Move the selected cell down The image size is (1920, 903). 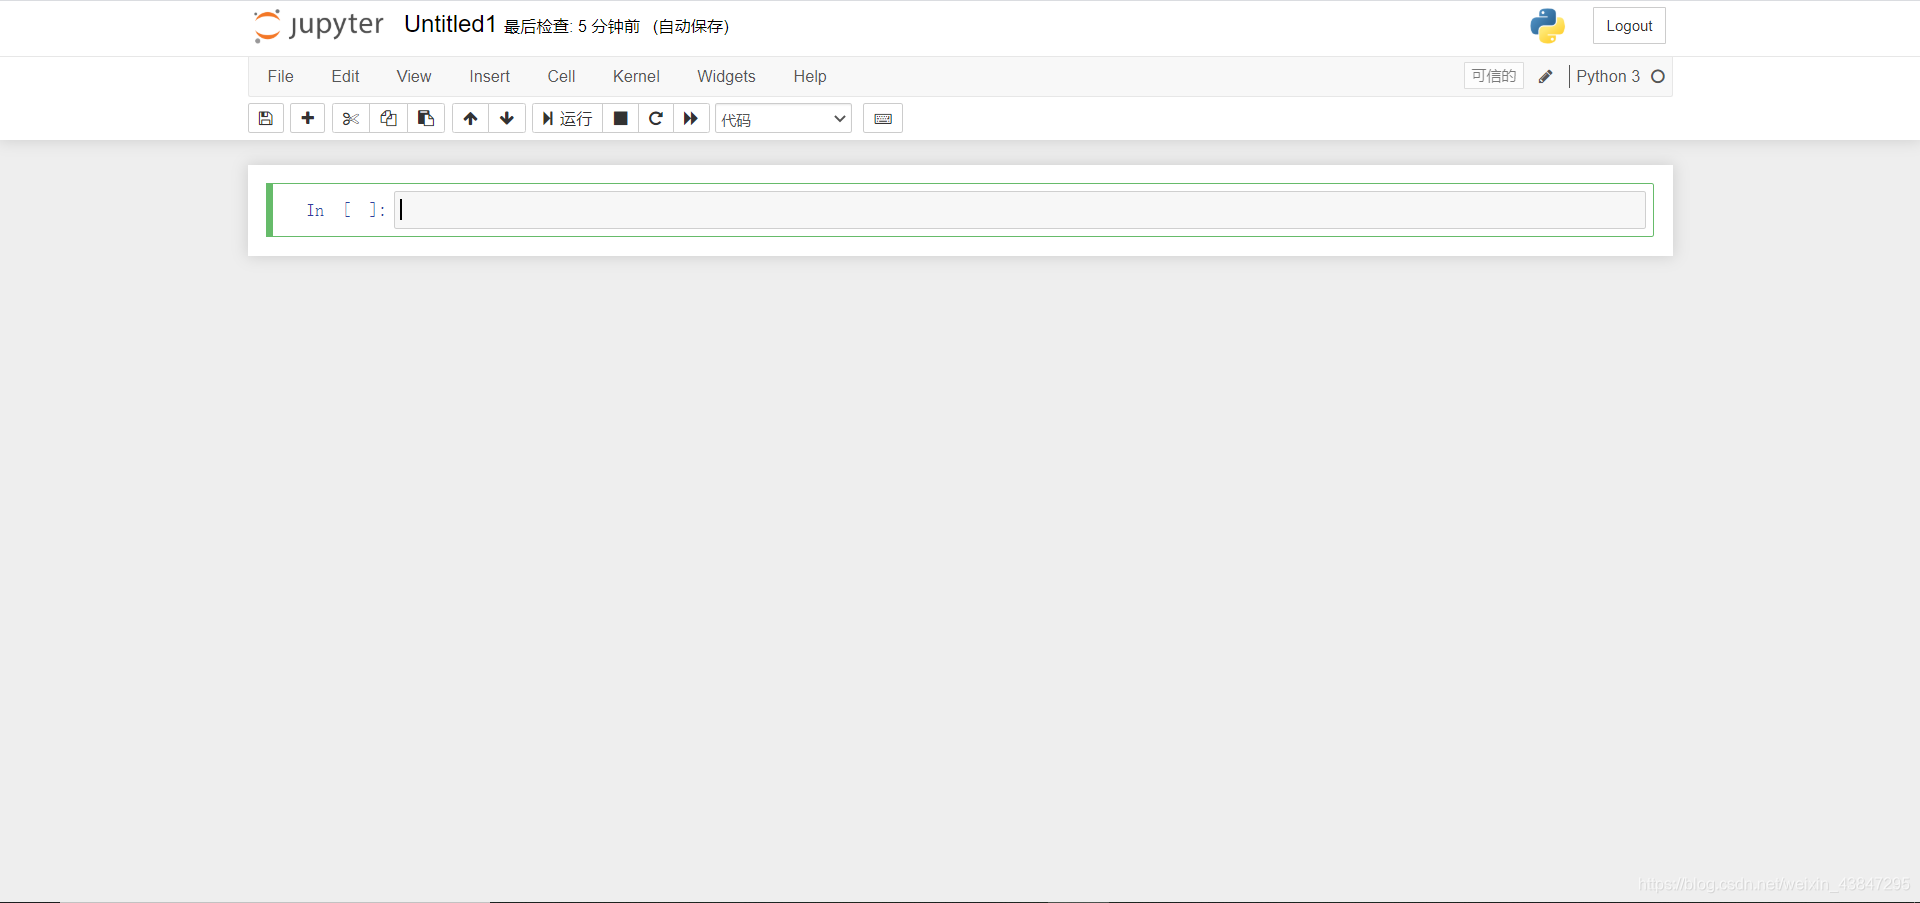(507, 118)
